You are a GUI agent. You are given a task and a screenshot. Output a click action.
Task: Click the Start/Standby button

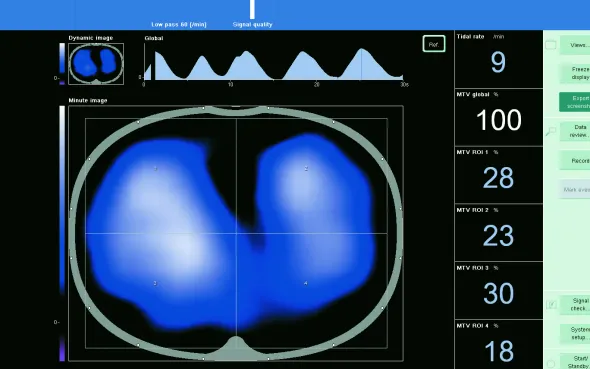tap(576, 362)
